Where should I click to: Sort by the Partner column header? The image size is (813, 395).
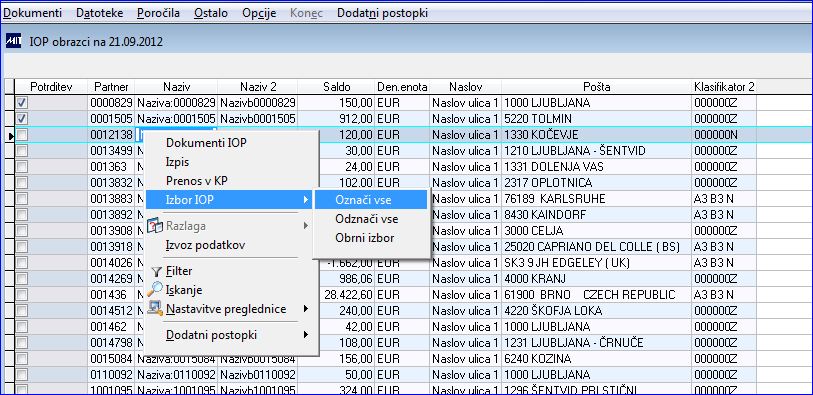pos(111,87)
